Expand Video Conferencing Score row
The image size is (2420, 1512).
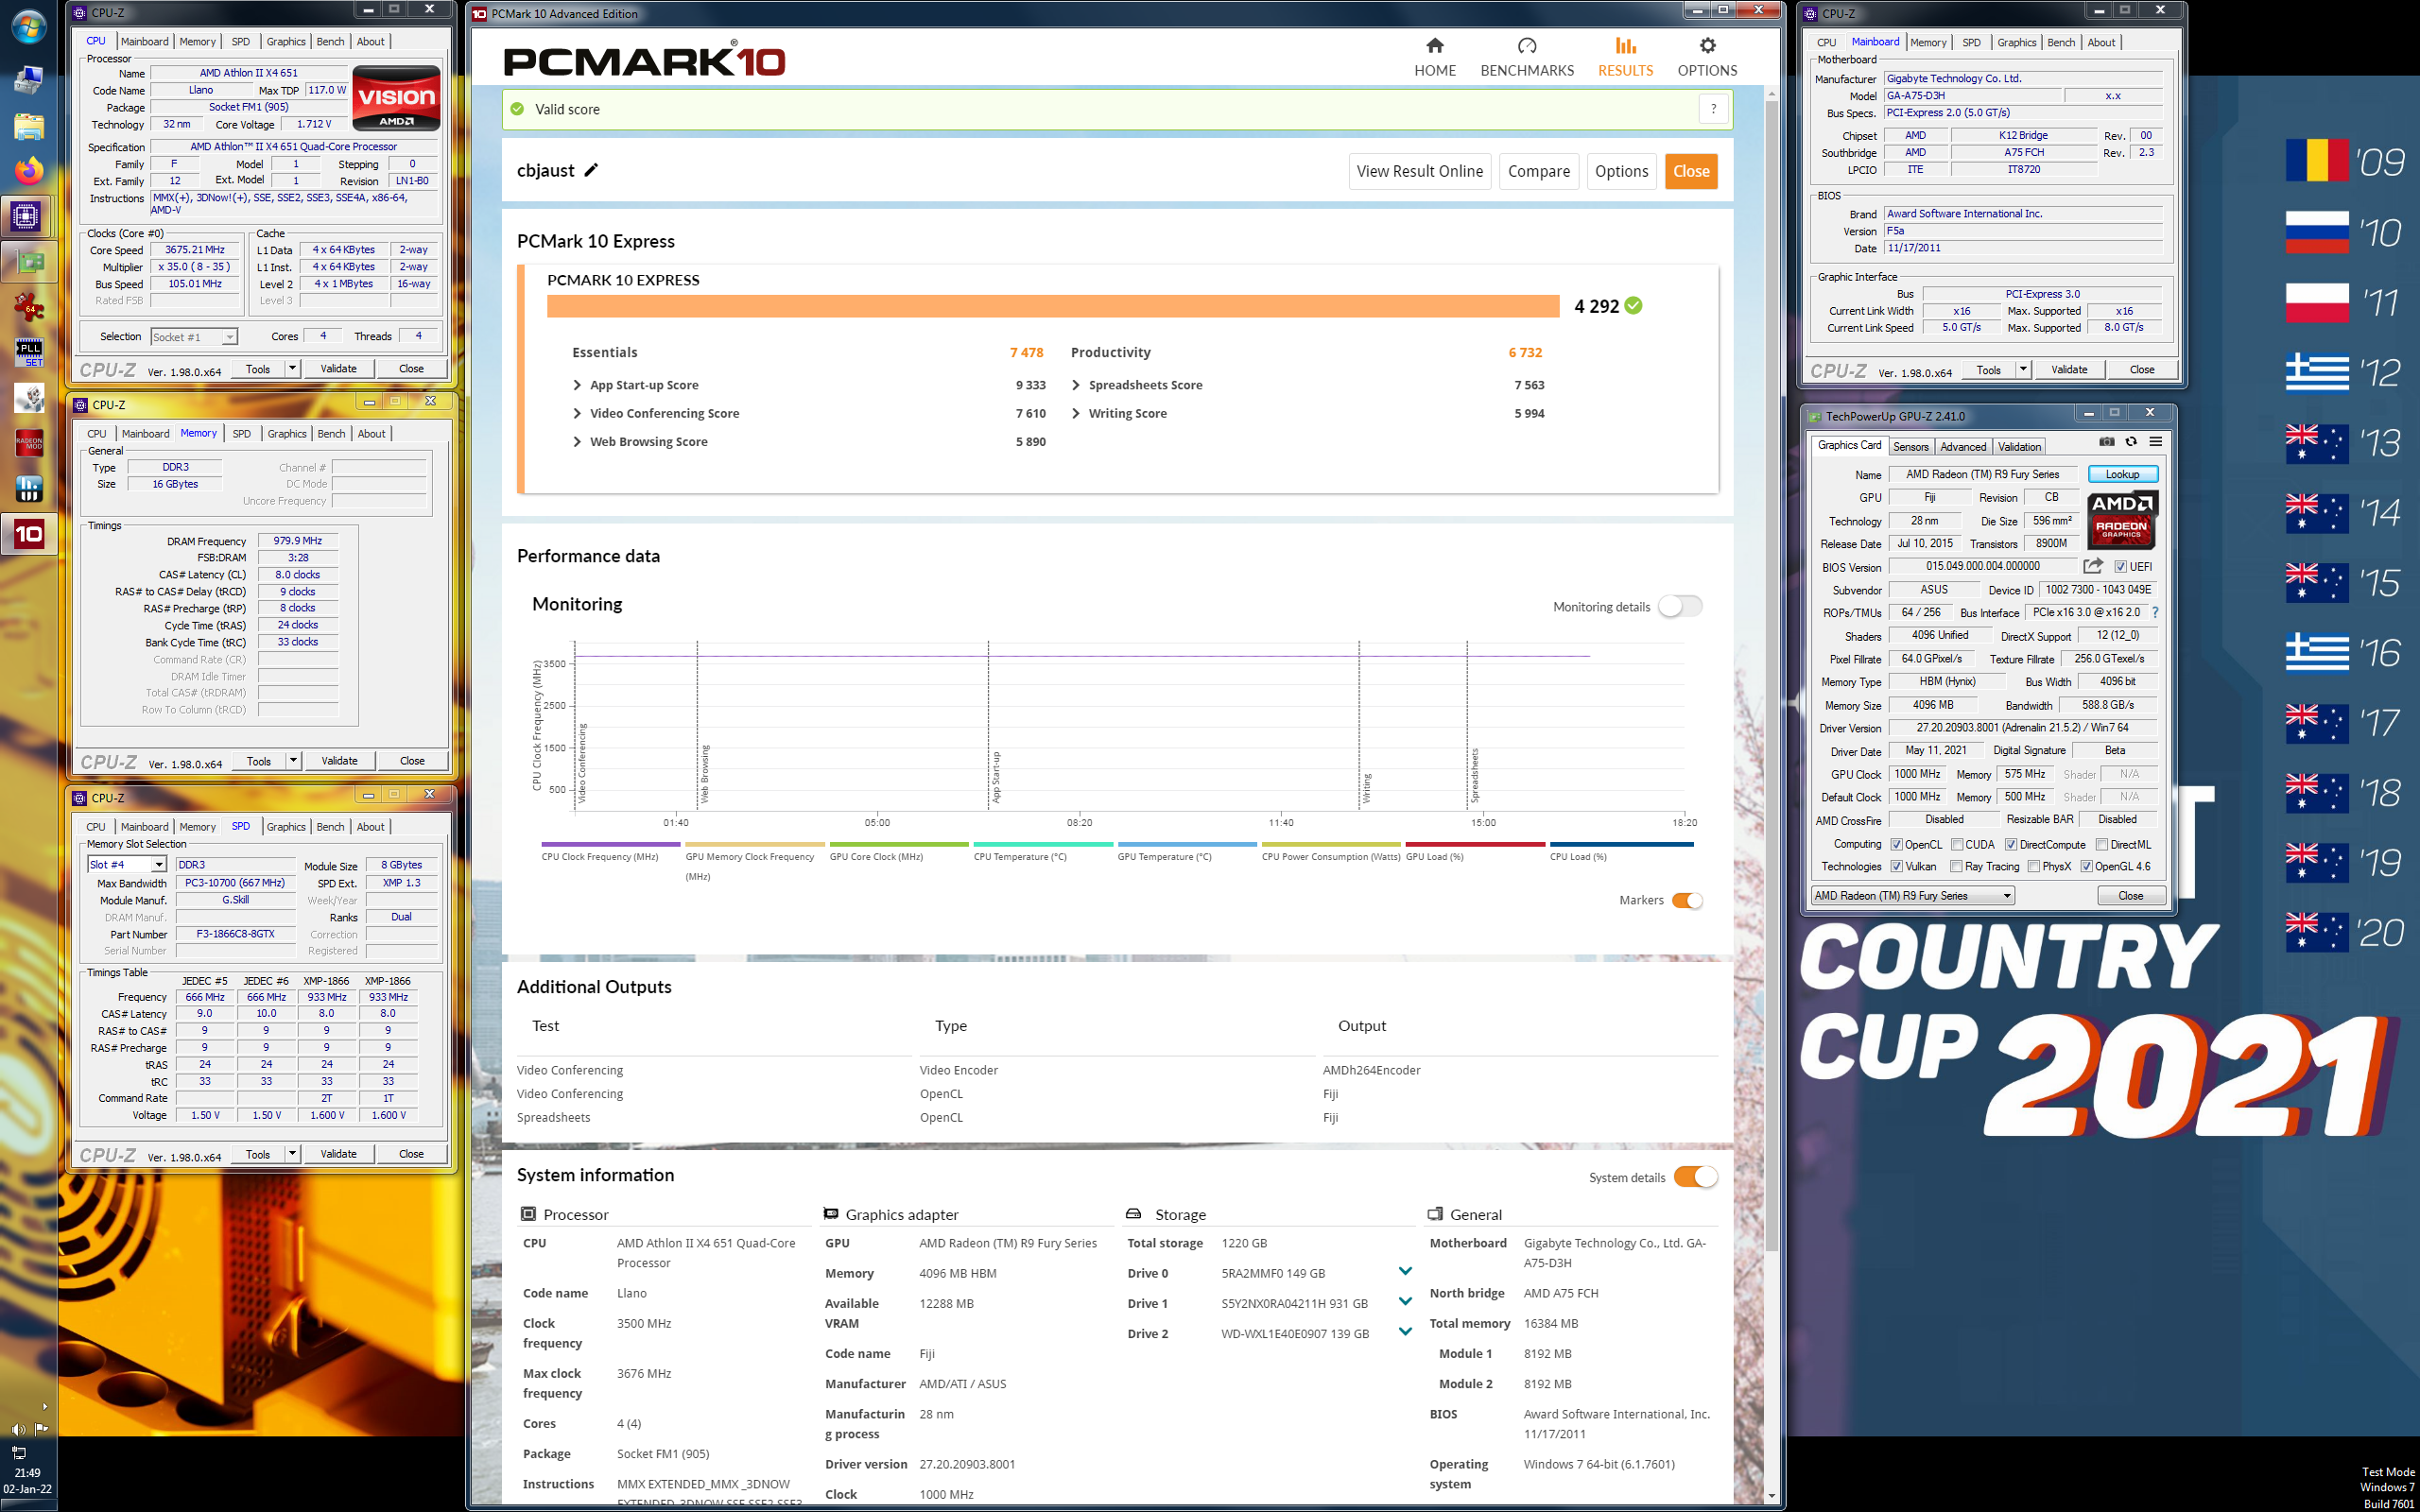click(x=577, y=413)
